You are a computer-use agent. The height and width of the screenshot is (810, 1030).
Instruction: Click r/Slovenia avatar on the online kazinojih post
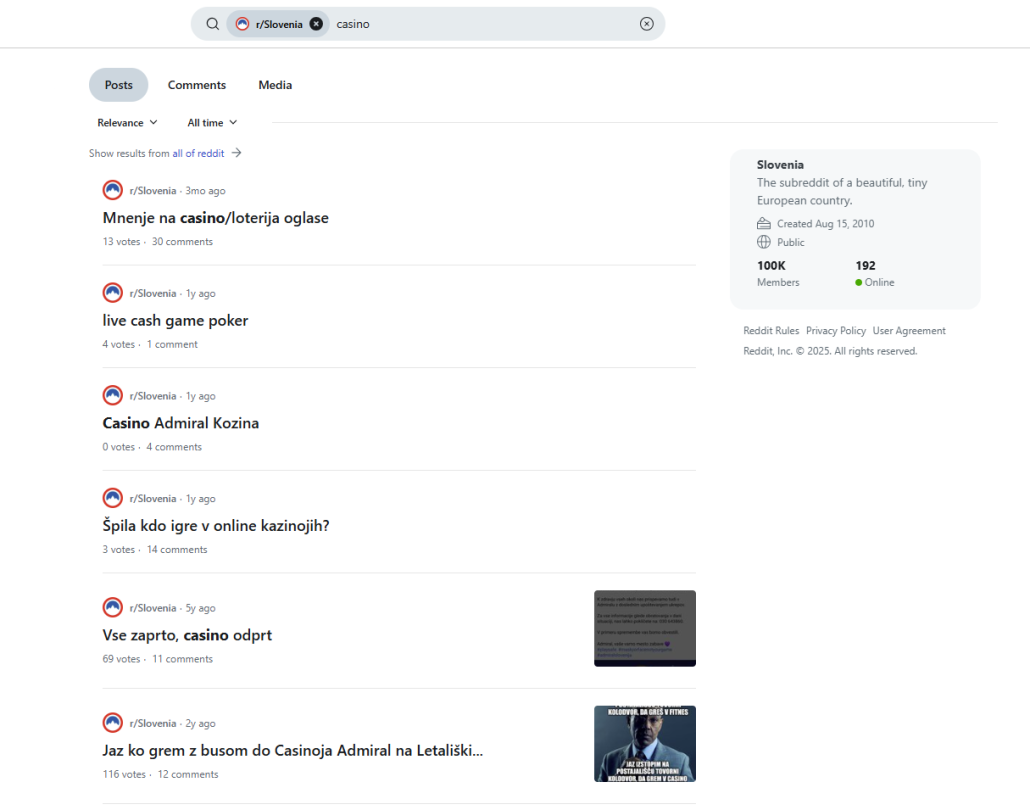(113, 498)
